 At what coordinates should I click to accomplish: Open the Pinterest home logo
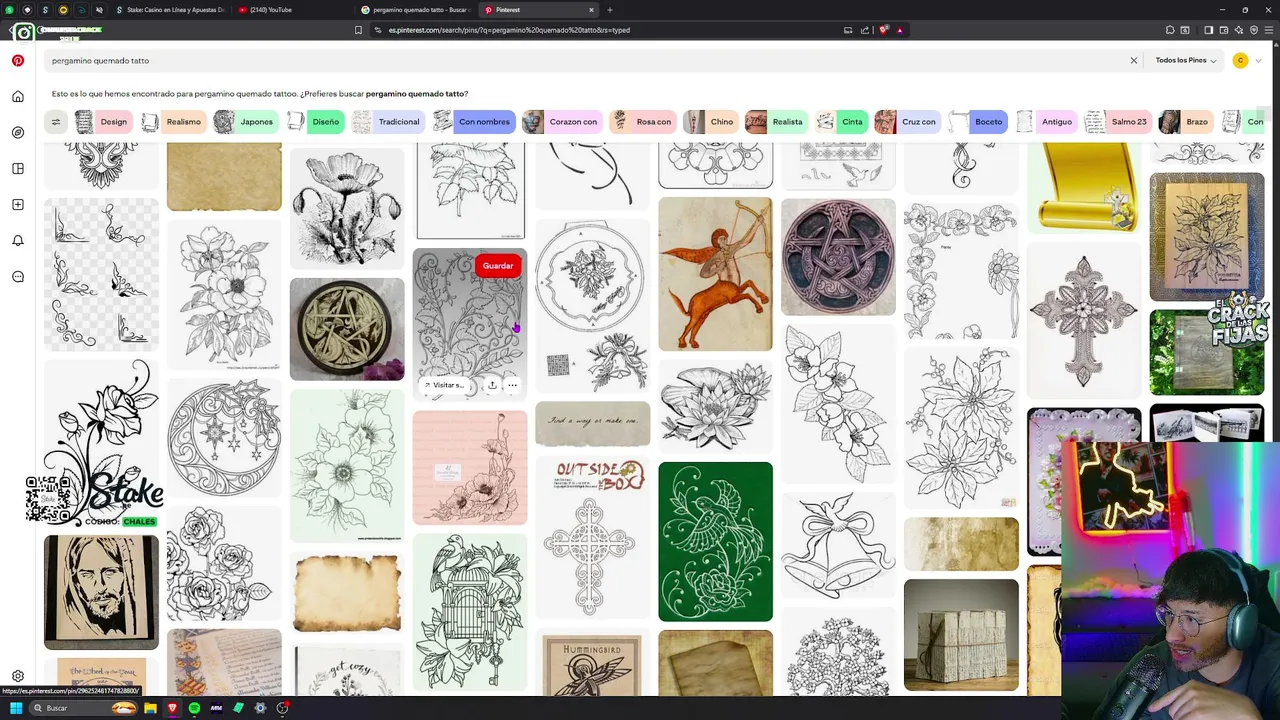(x=18, y=60)
